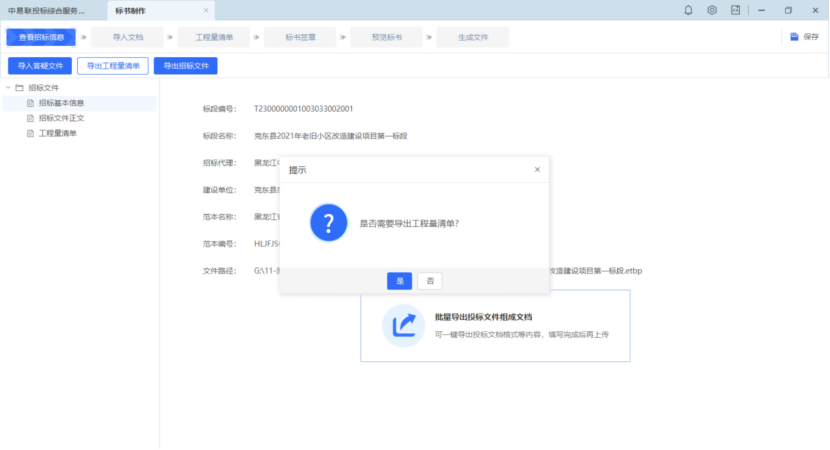
Task: Decline export by clicking 否
Action: [429, 281]
